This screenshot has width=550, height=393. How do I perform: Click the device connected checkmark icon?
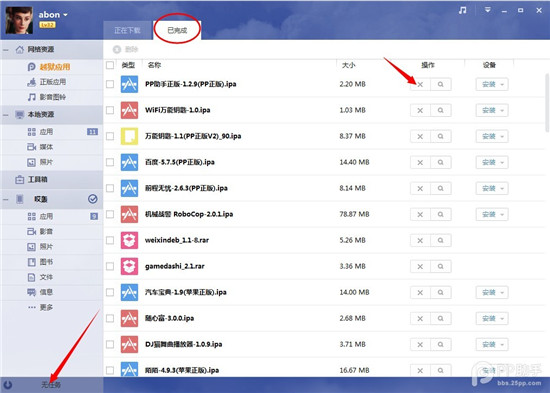93,199
